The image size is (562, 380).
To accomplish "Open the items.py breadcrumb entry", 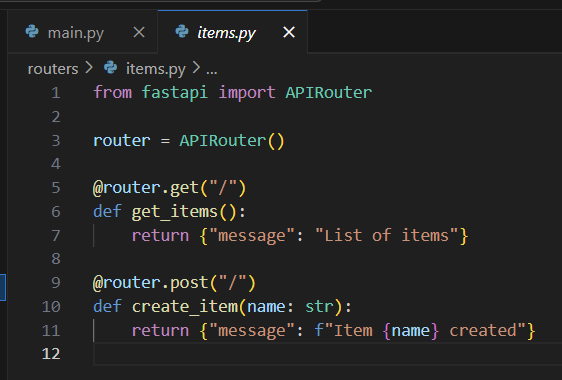I will [156, 69].
